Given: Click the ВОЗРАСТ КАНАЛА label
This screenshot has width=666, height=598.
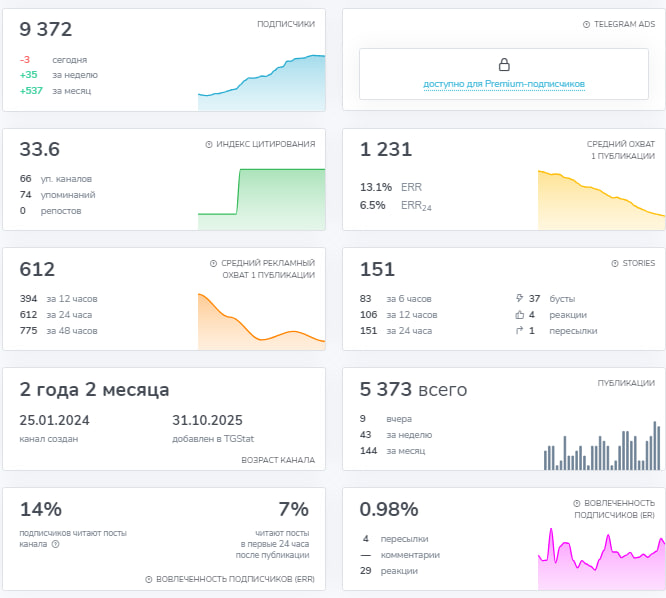Looking at the screenshot, I should point(278,460).
